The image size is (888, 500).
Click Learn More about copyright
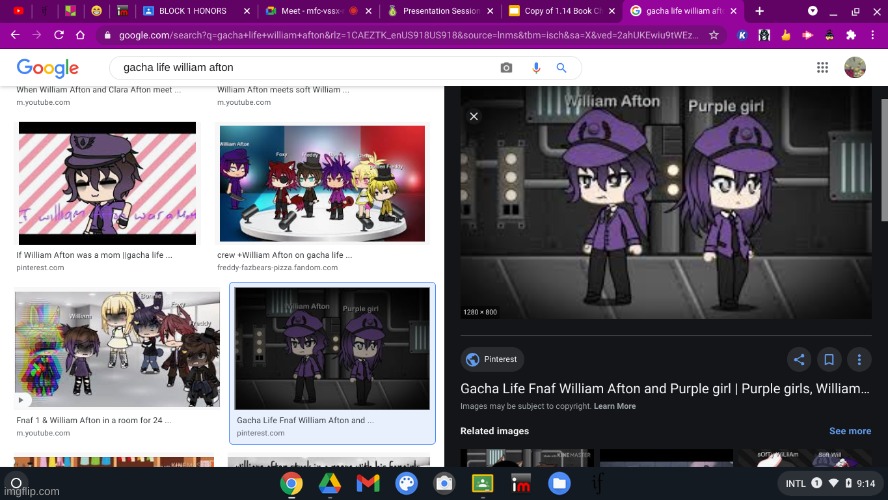pyautogui.click(x=614, y=406)
